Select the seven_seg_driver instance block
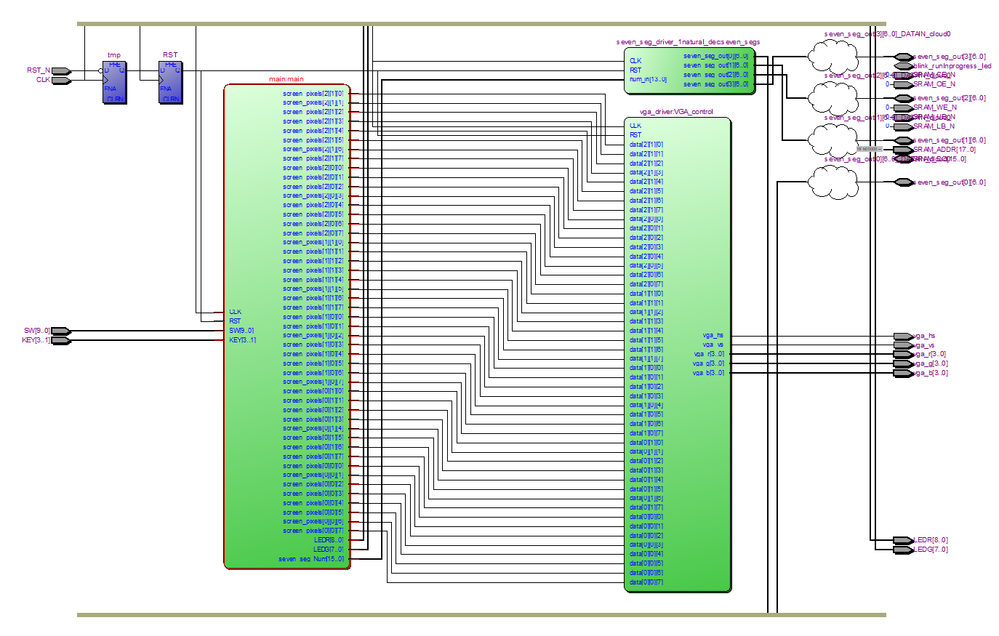The image size is (999, 636). [x=690, y=71]
